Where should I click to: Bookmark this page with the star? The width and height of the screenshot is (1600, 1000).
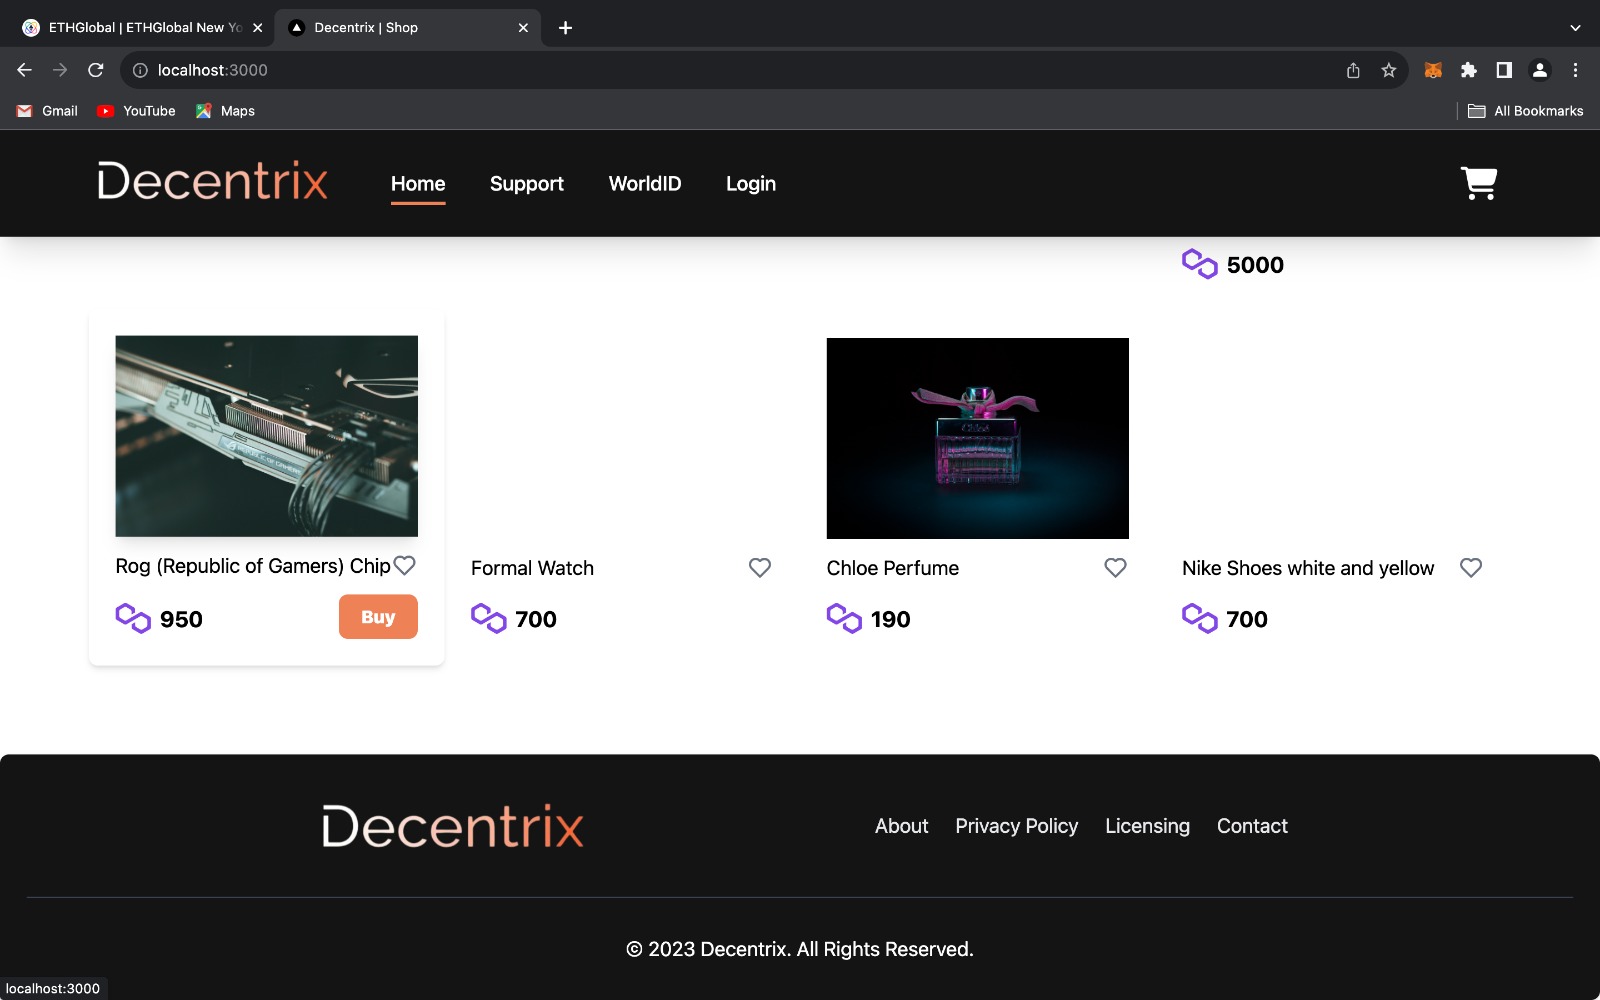(x=1389, y=70)
